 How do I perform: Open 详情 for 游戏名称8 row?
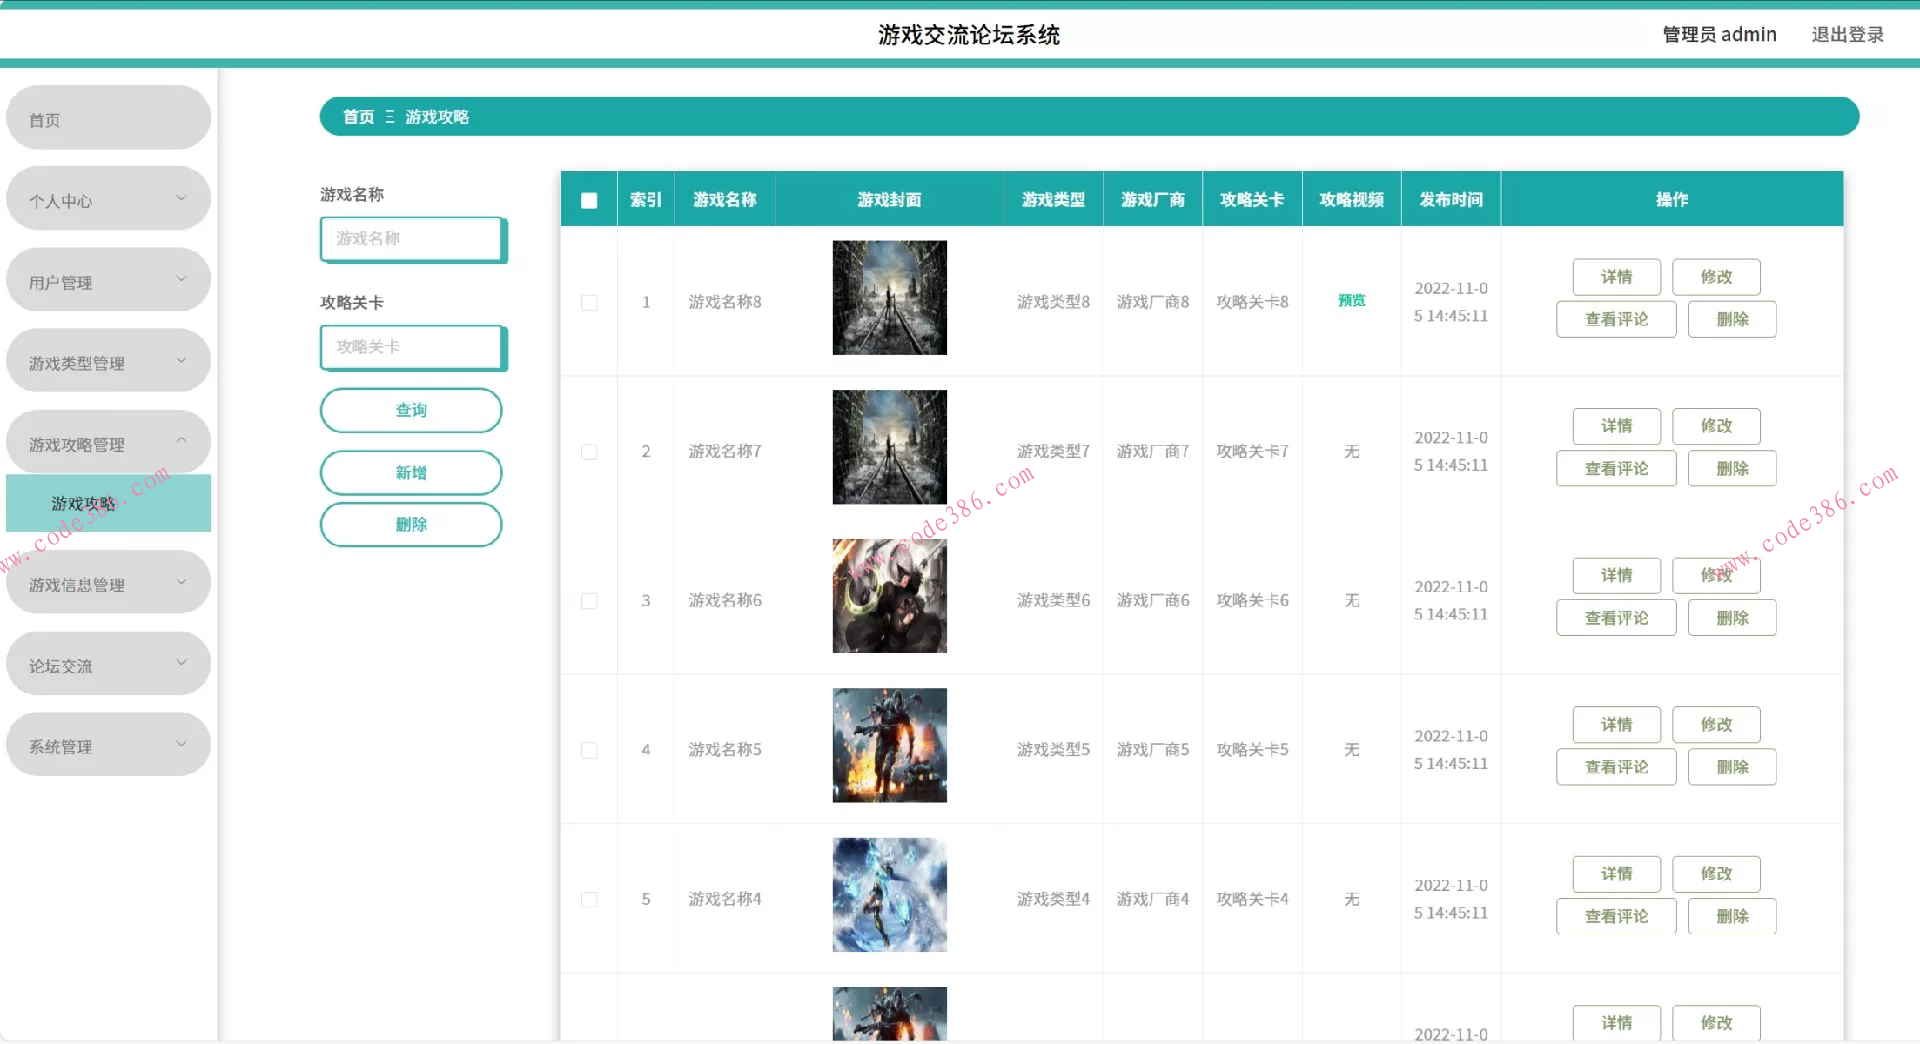[1616, 277]
